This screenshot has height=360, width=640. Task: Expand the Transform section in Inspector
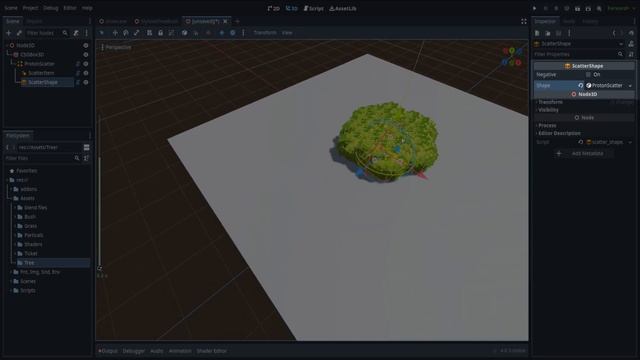click(x=549, y=102)
